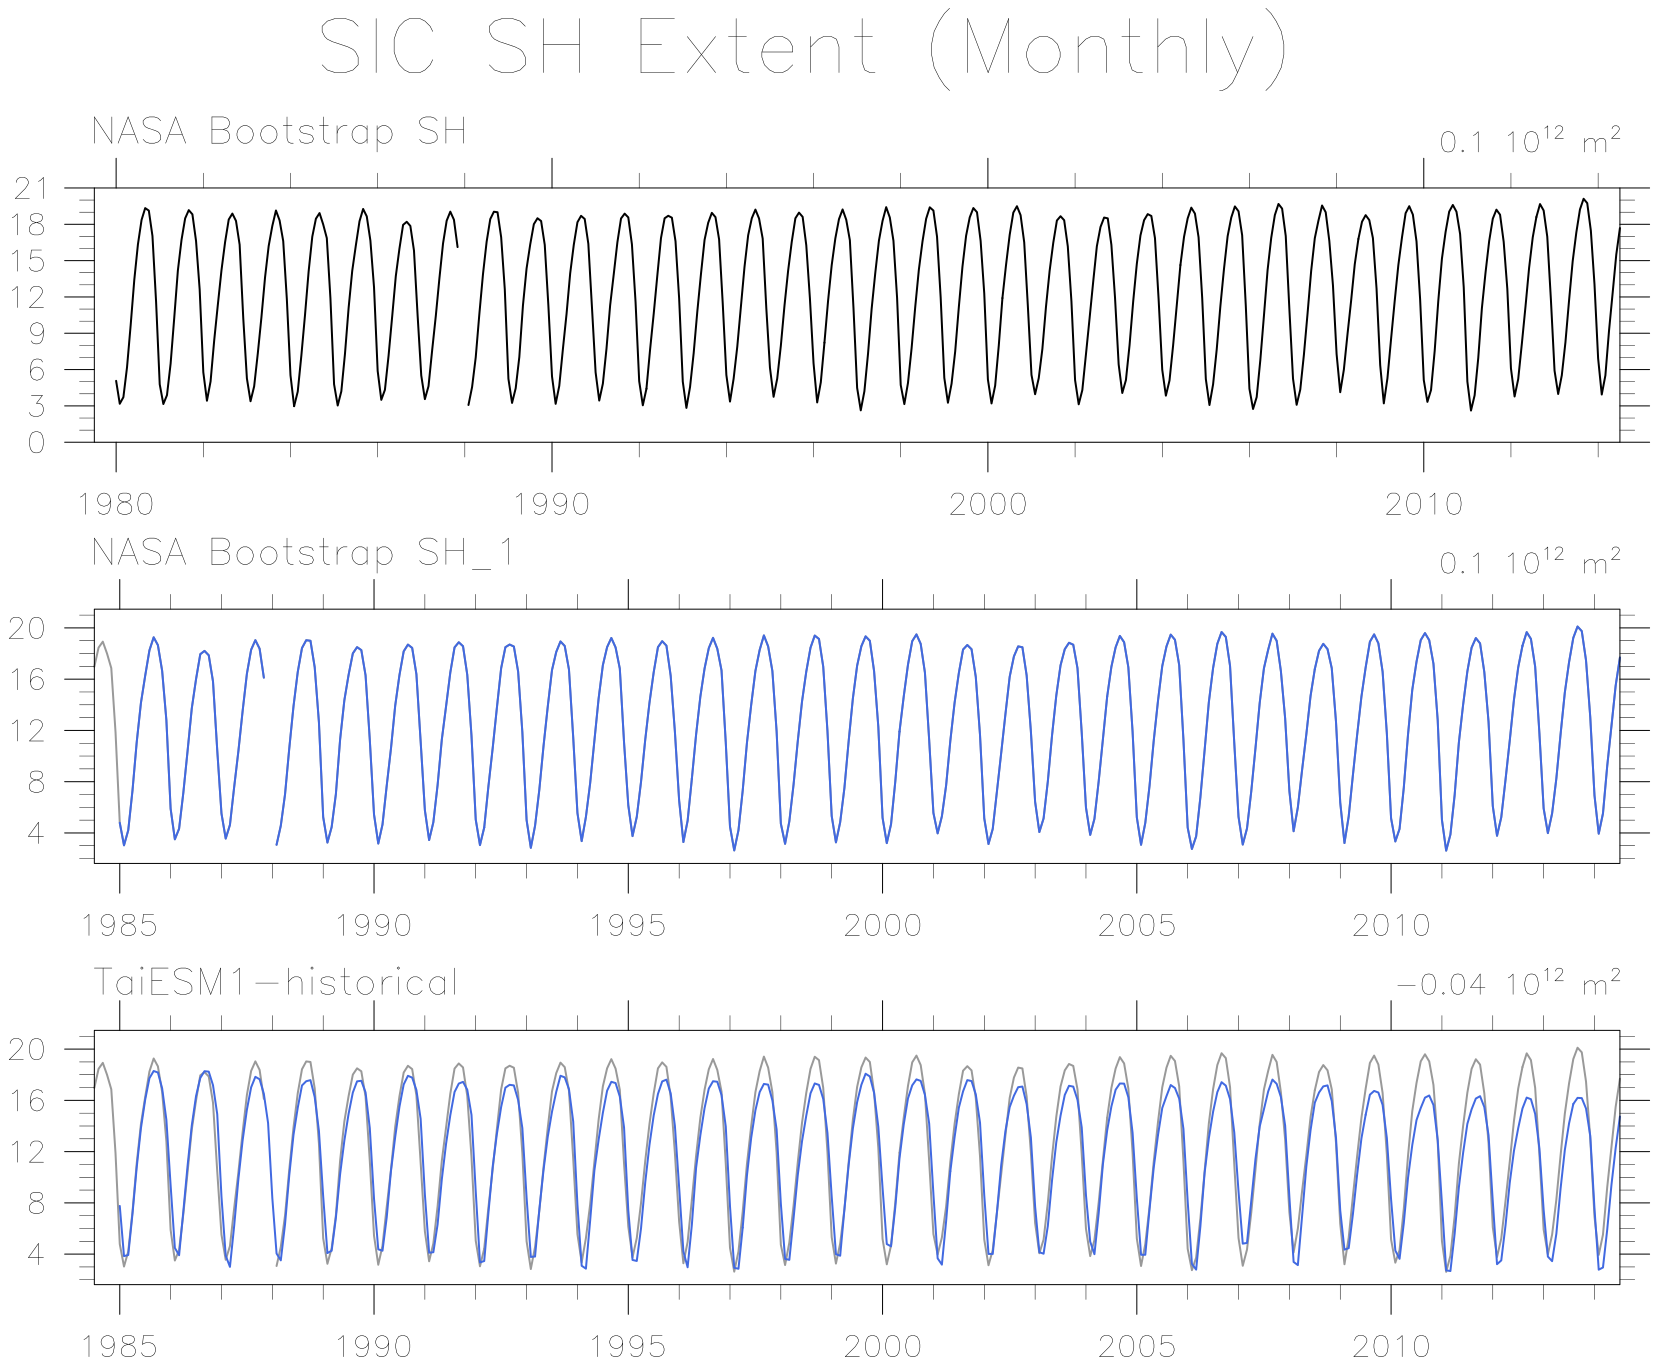Click '2005' x-axis label of middle panel
Screen dimensions: 1659x1365
click(x=1137, y=925)
